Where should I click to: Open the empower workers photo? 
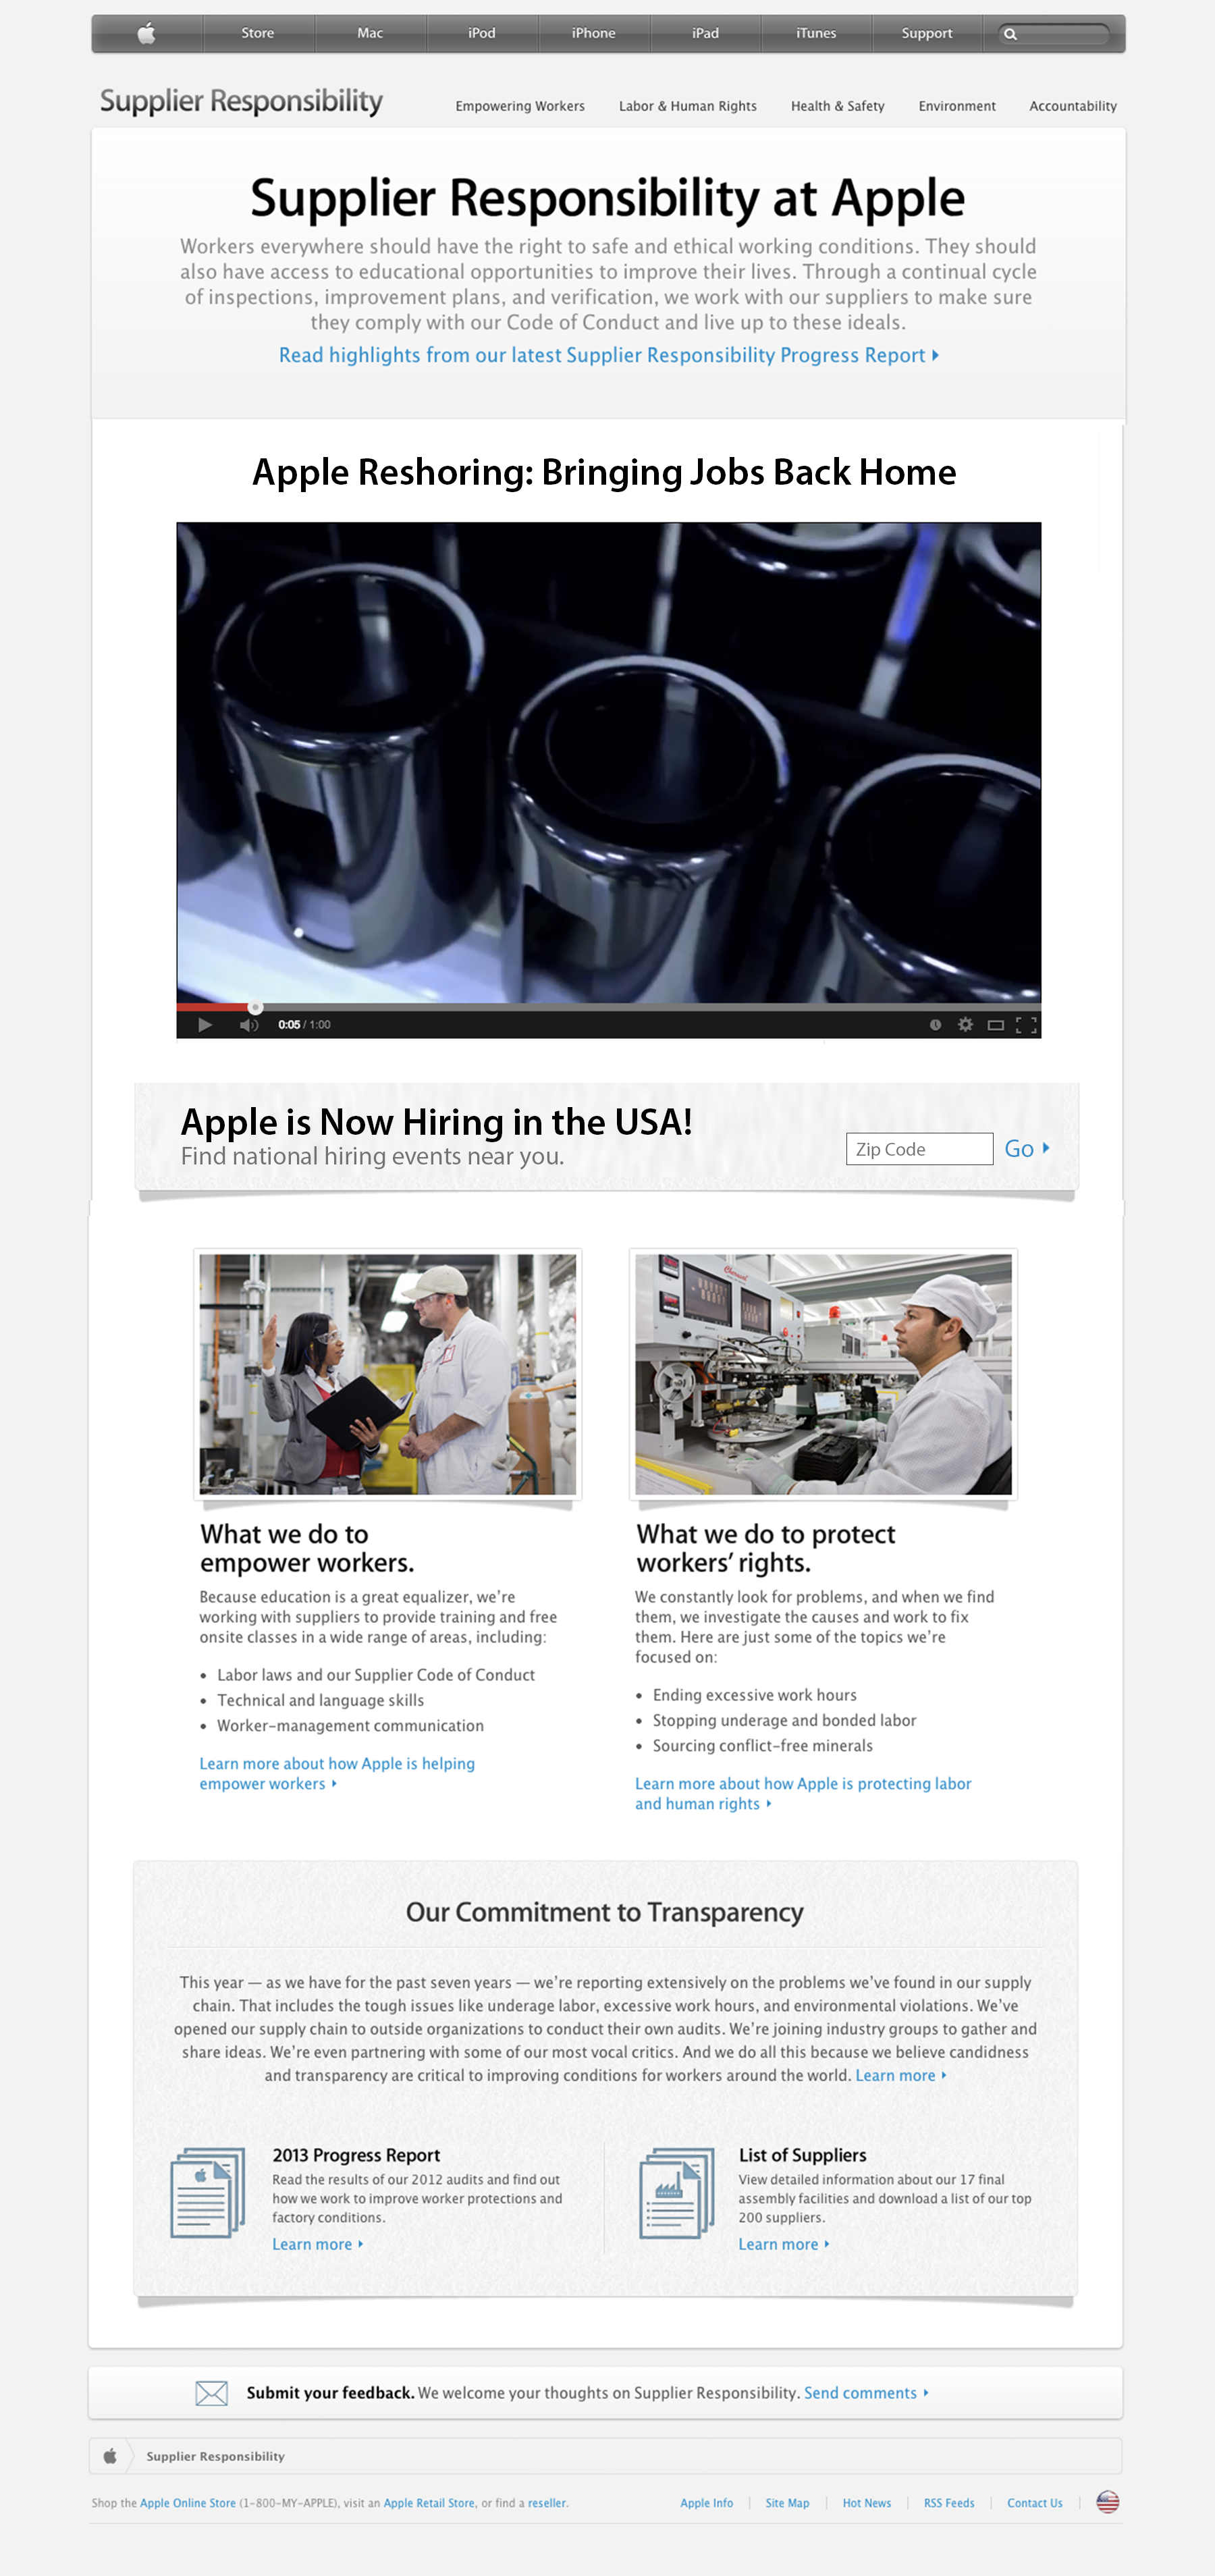pos(388,1374)
